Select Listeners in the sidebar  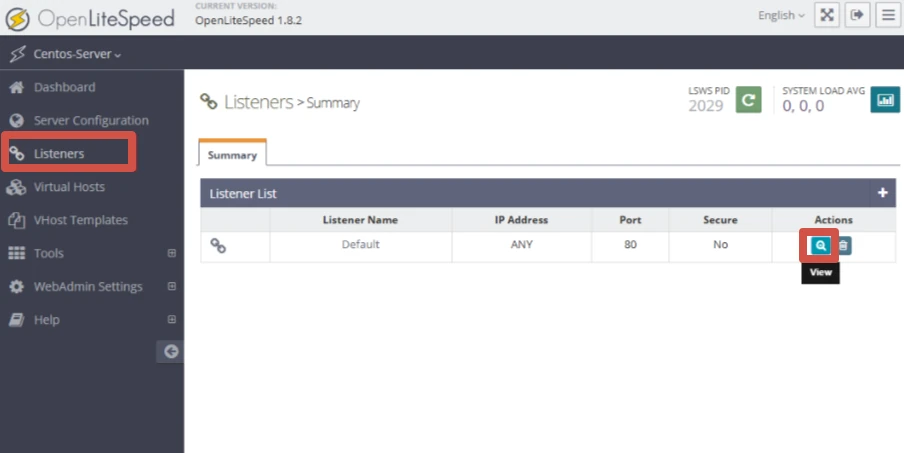coord(59,153)
